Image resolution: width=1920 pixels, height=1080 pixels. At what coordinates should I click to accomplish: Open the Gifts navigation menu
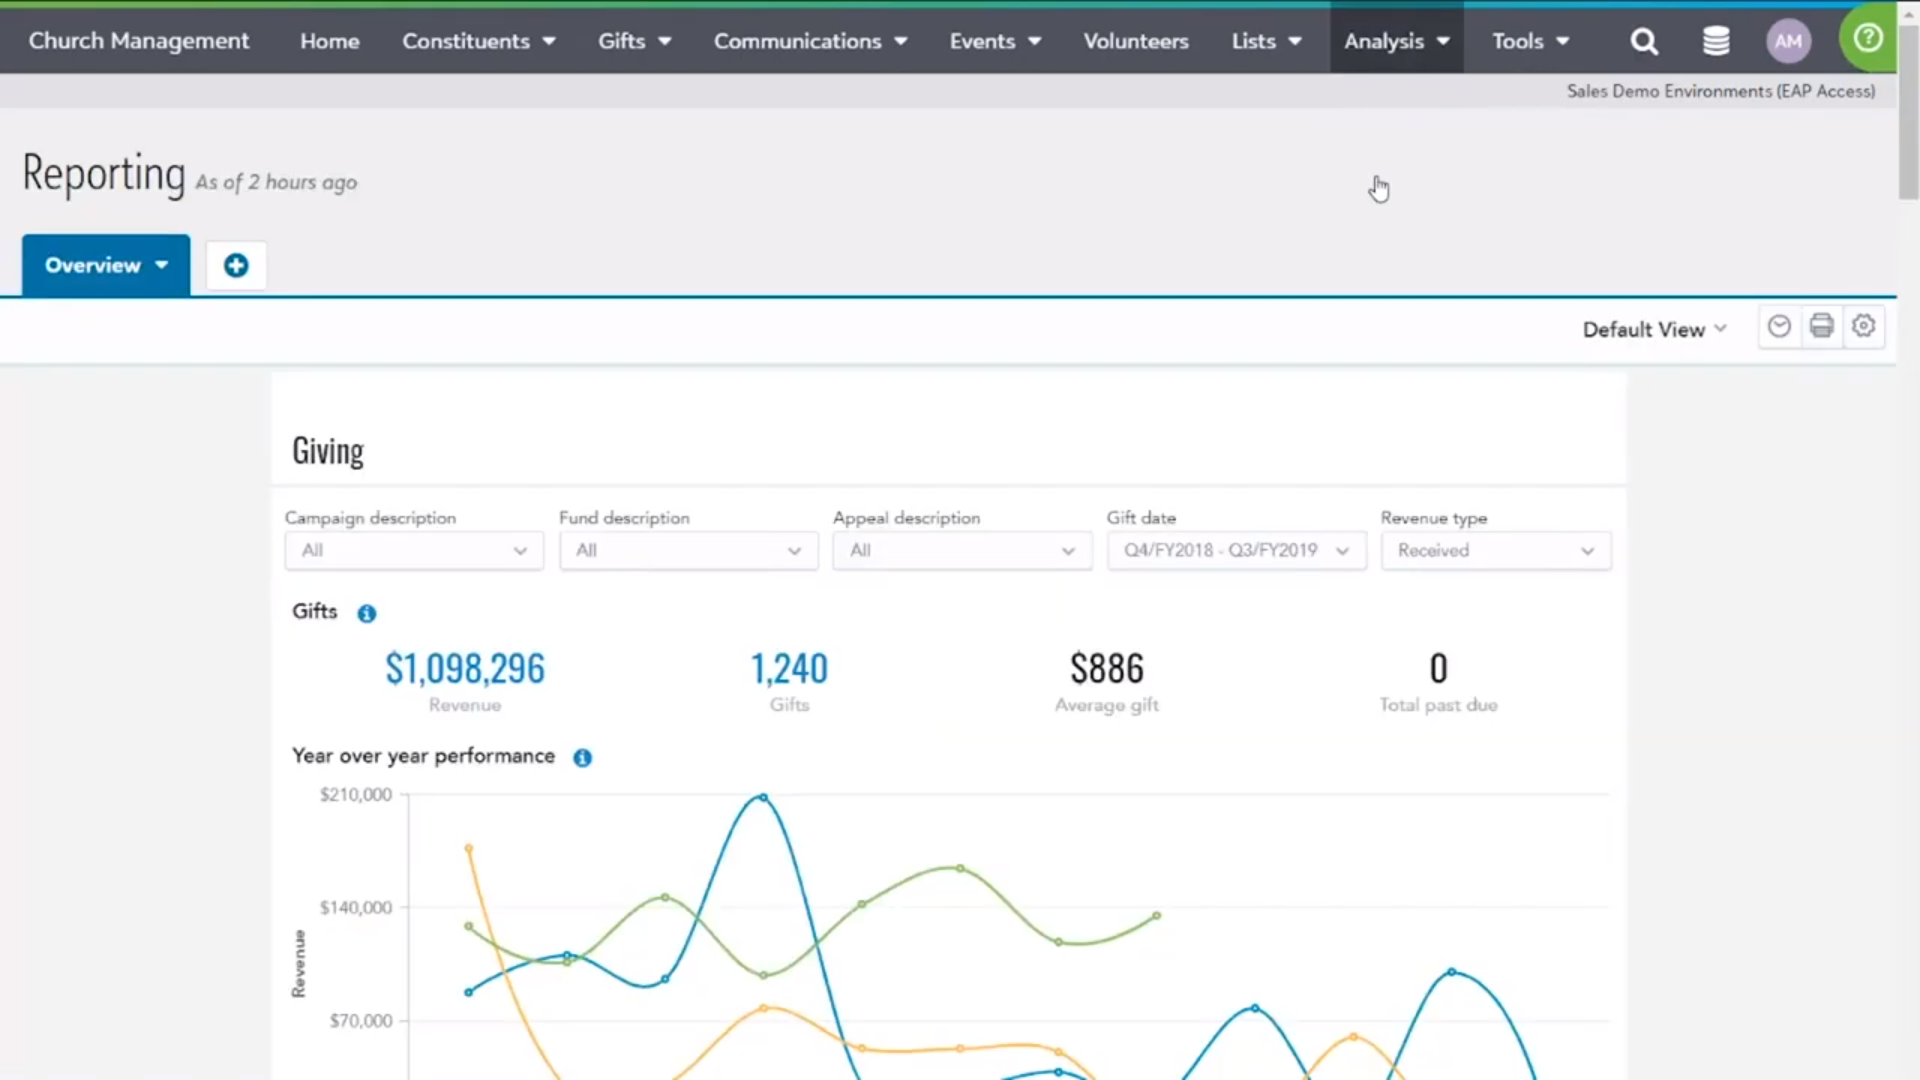635,41
